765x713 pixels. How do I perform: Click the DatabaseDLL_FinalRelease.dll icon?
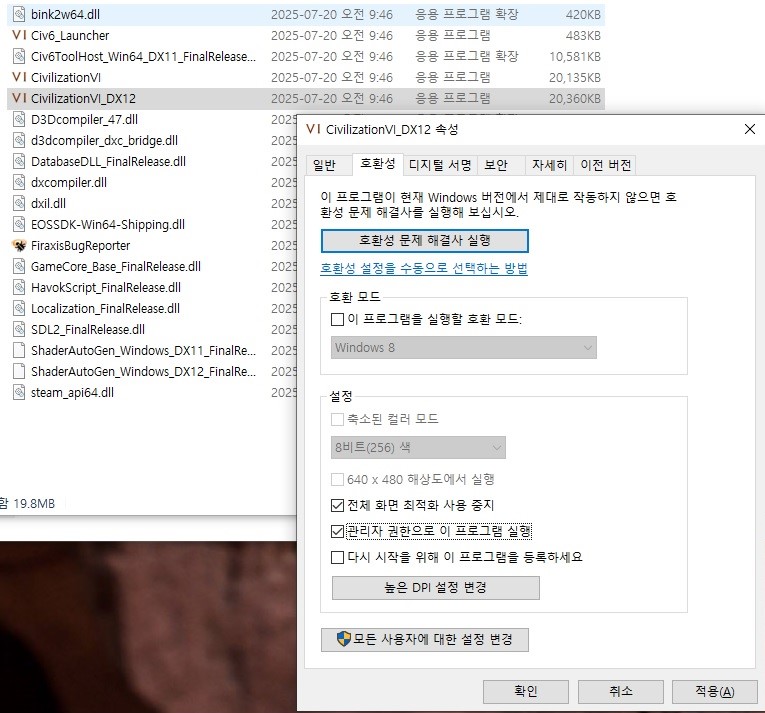point(19,162)
